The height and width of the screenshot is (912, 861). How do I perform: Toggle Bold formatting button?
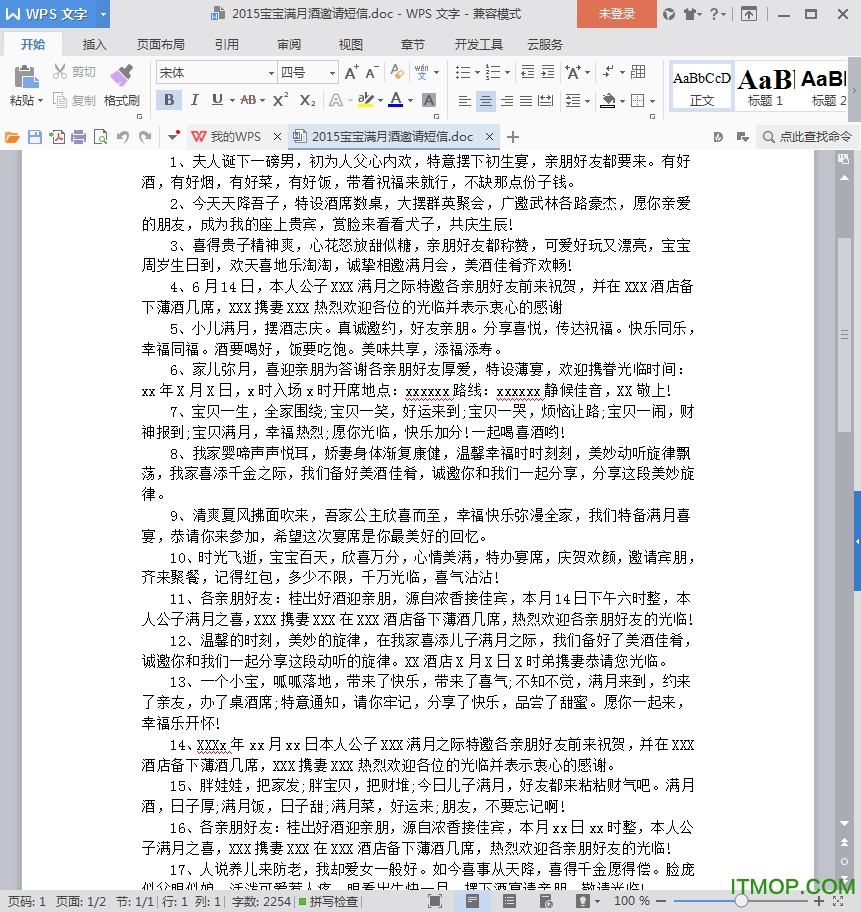point(169,100)
